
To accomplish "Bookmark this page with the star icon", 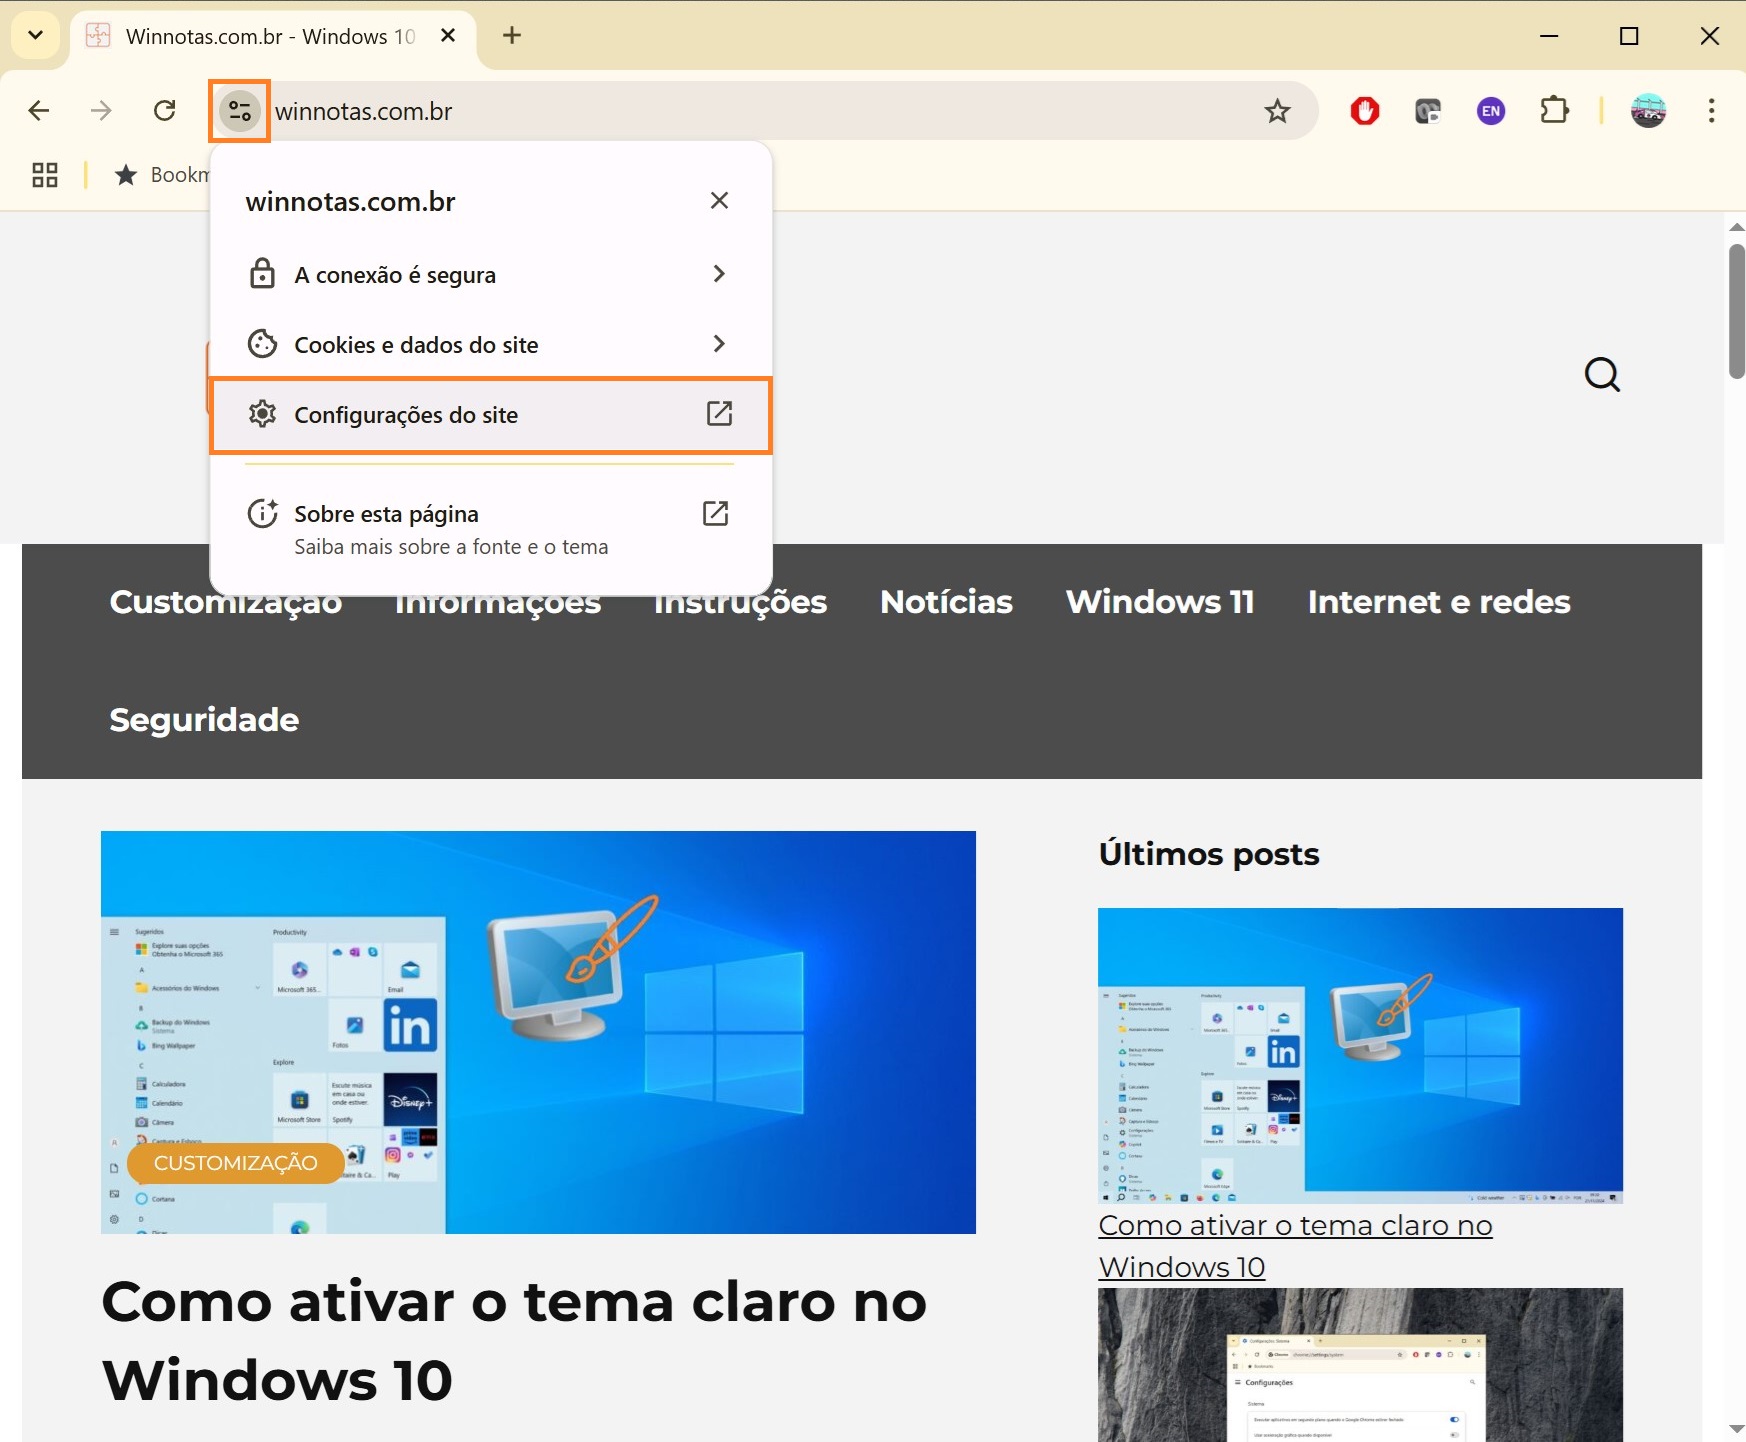I will pyautogui.click(x=1277, y=111).
